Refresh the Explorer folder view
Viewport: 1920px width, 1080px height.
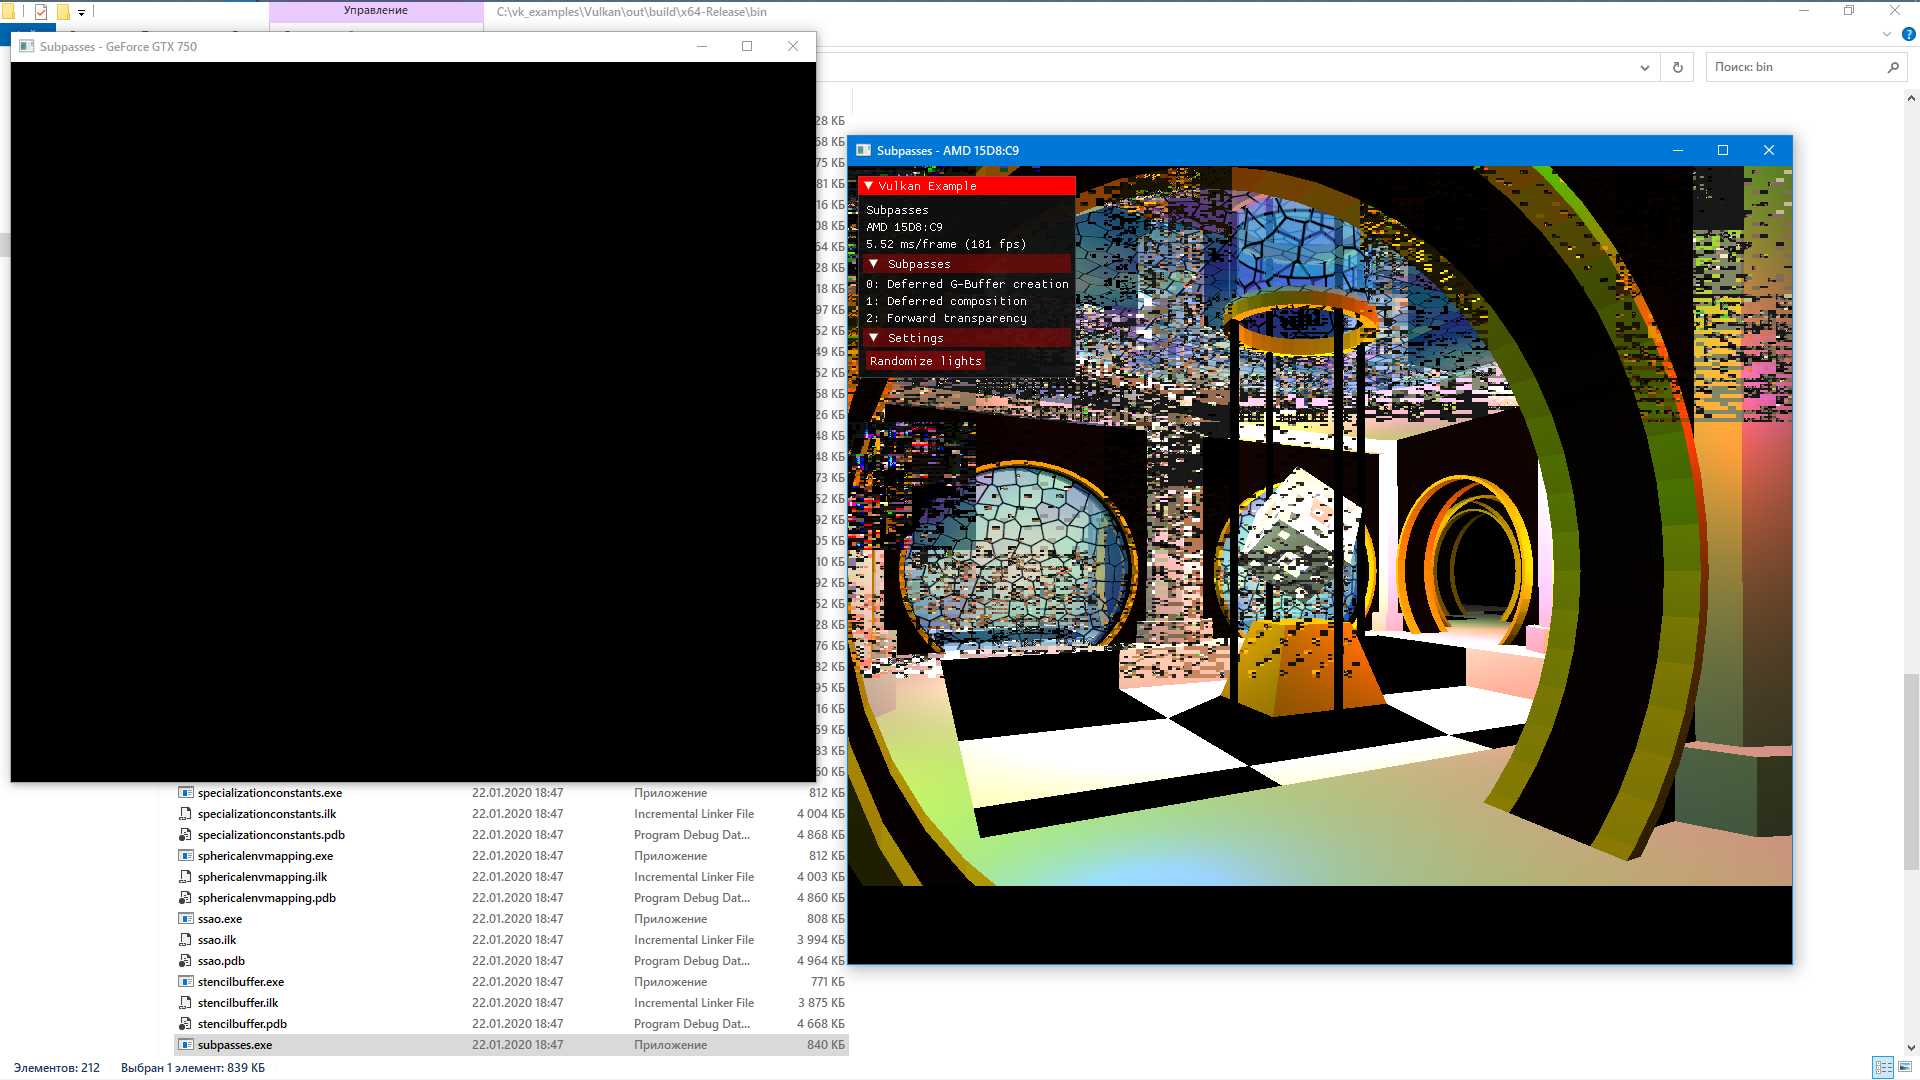1677,67
